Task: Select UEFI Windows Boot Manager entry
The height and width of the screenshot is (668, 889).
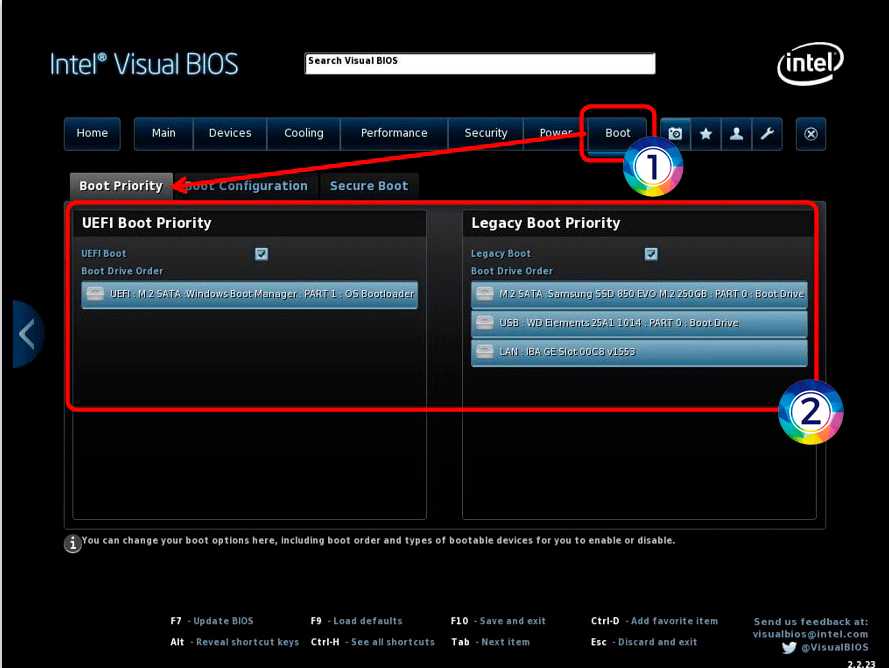Action: [249, 294]
